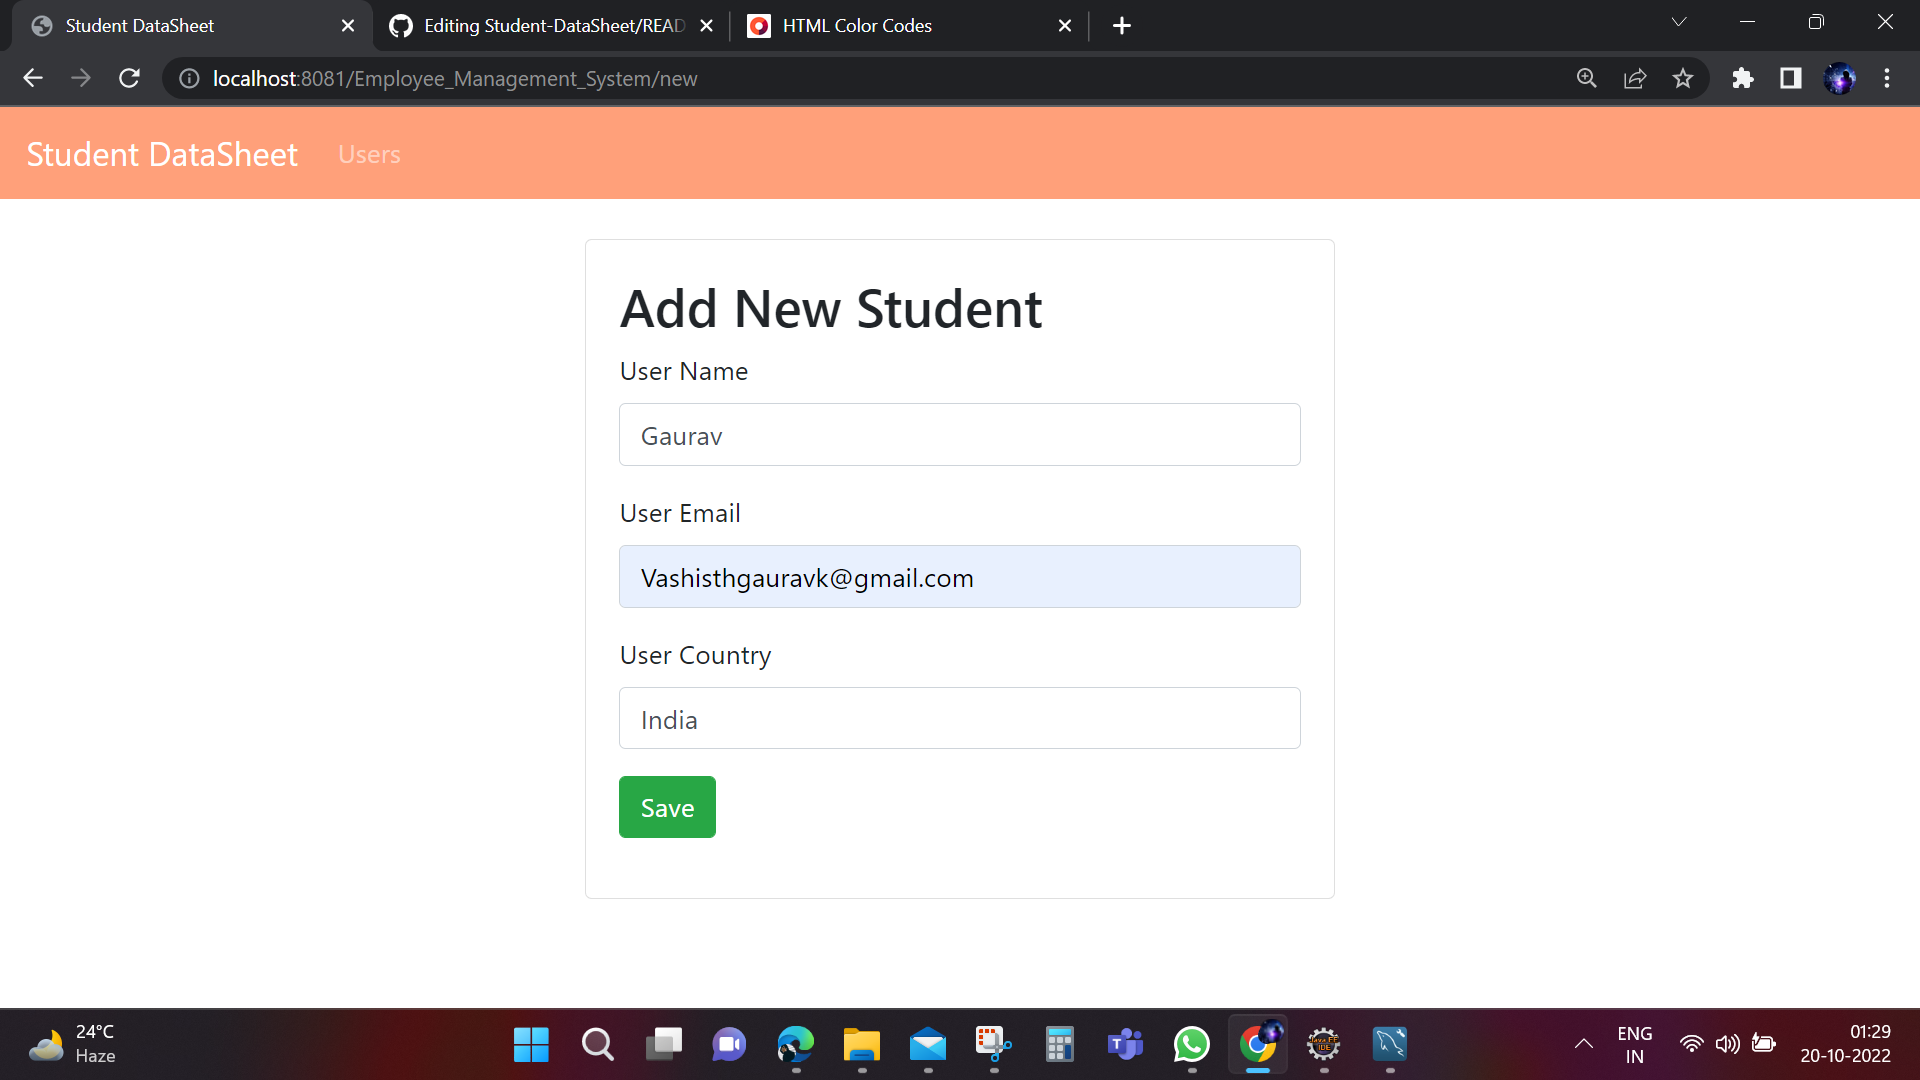Open the Users navigation link
Screen dimensions: 1920x1080
click(369, 154)
